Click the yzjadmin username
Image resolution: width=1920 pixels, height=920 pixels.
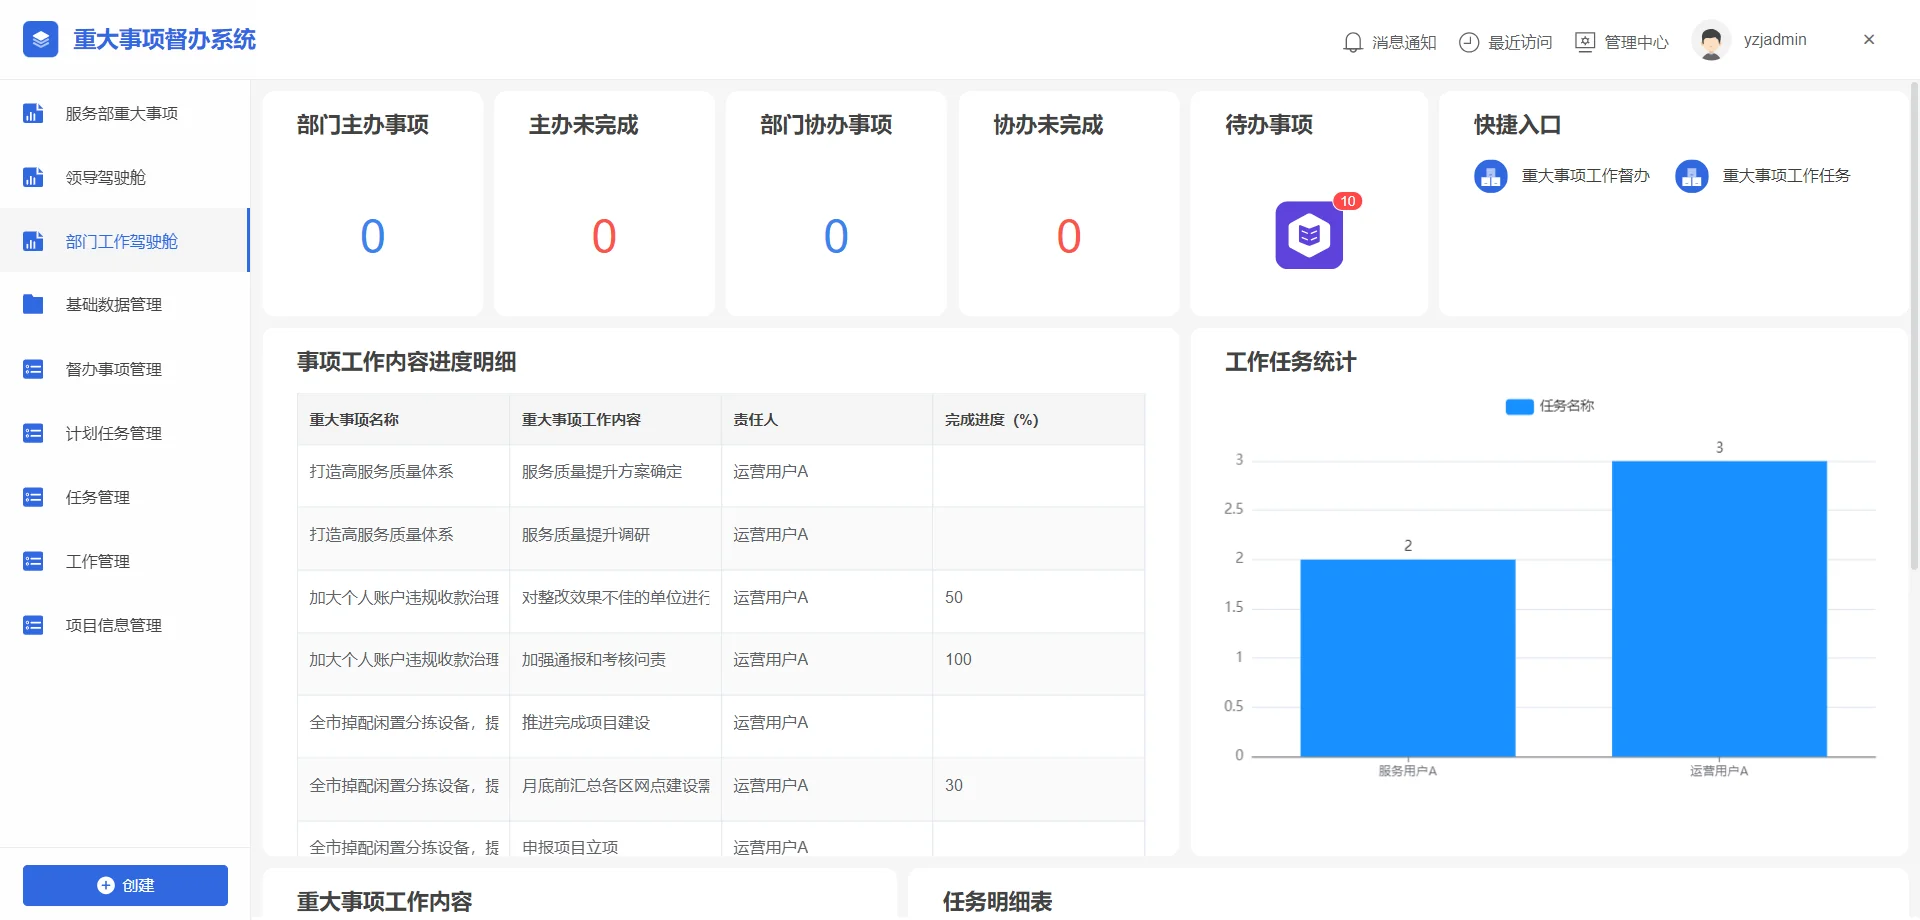[1775, 40]
